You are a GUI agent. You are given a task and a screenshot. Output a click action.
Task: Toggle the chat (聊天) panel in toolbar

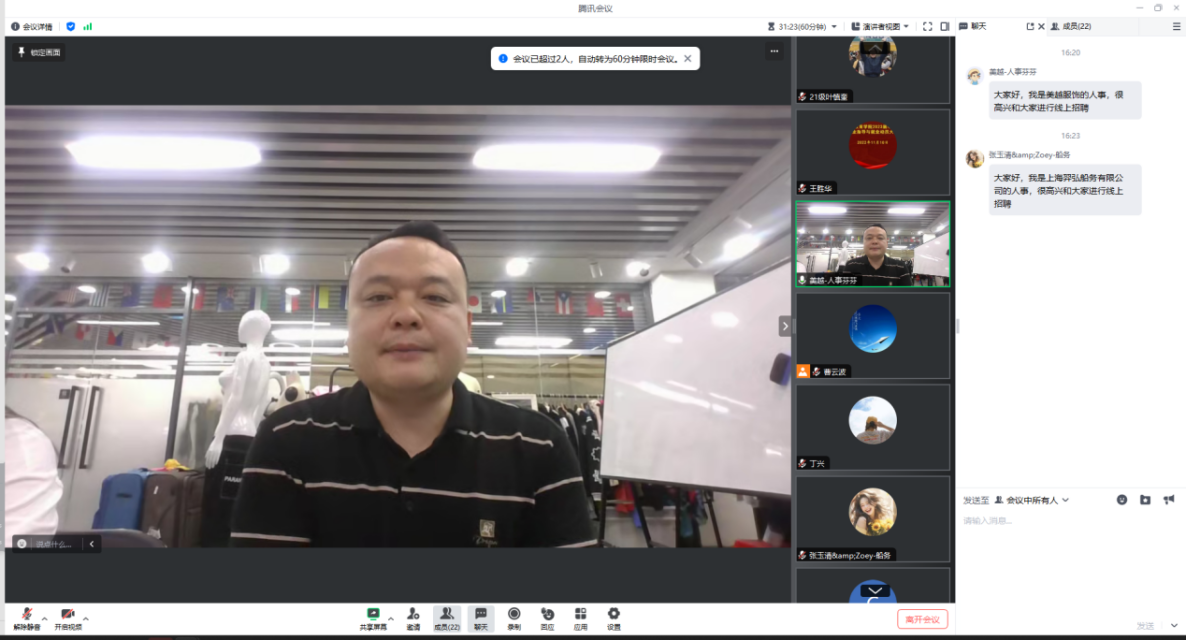coord(480,615)
